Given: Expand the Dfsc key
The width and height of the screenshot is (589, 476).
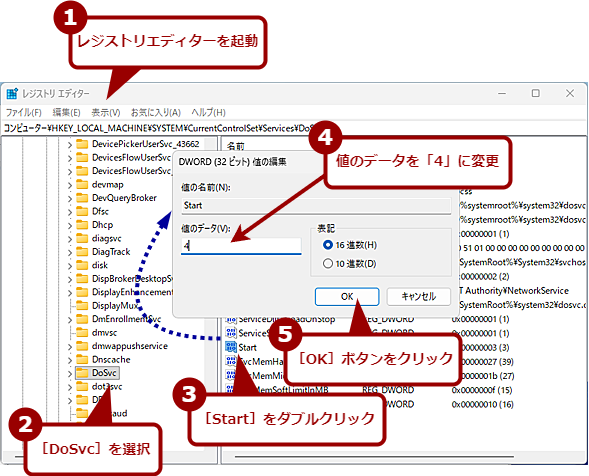Looking at the screenshot, I should (x=70, y=212).
